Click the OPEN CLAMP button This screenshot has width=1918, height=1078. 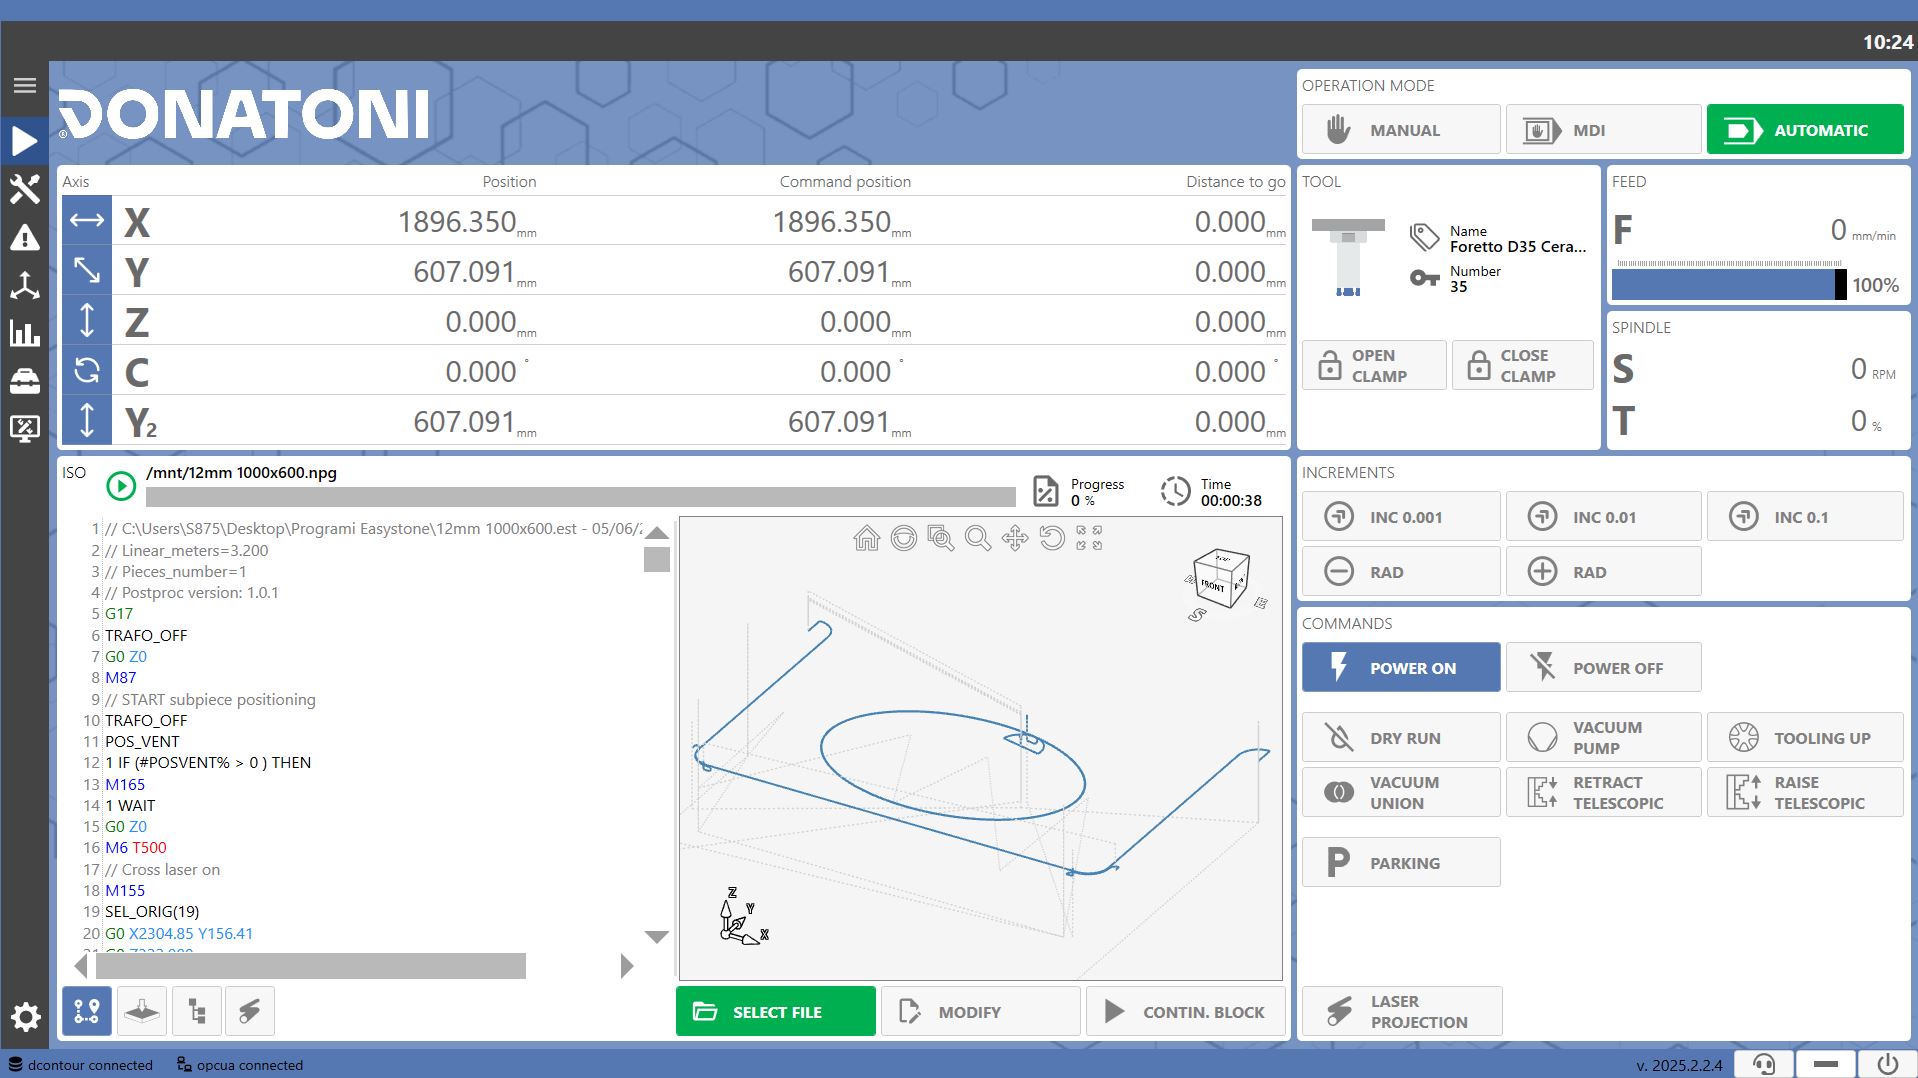coord(1374,366)
